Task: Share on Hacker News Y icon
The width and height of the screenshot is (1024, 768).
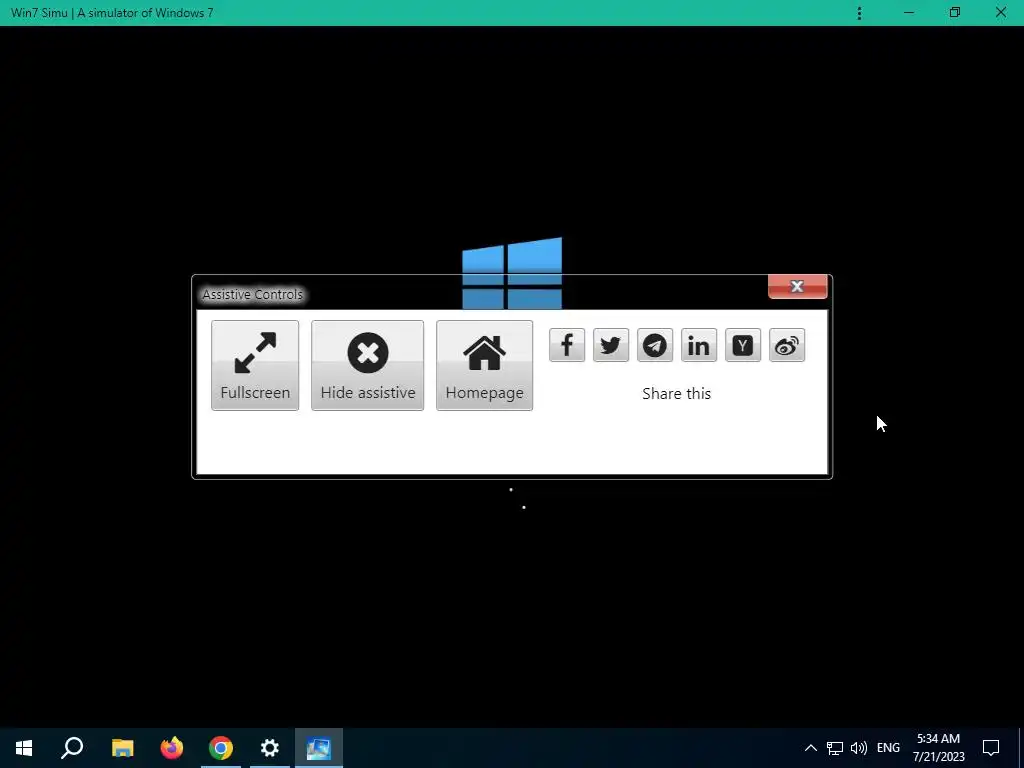Action: point(743,345)
